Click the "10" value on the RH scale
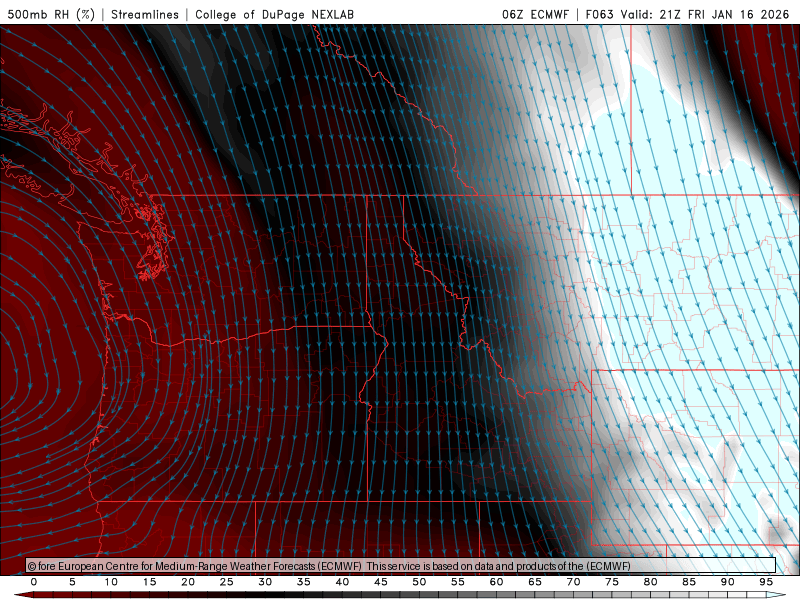800x600 pixels. pos(111,582)
